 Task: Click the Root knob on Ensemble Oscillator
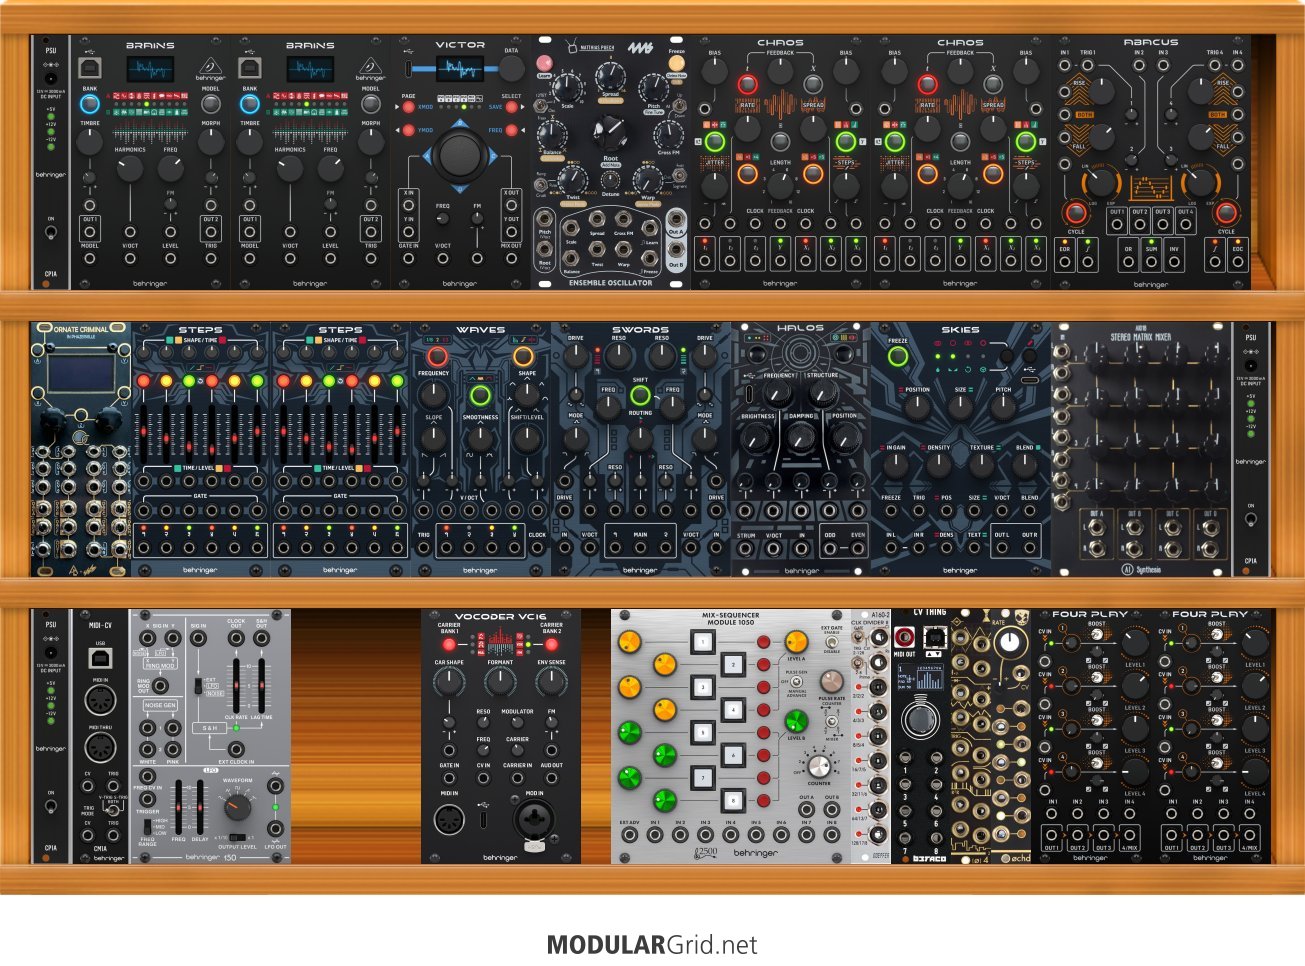[610, 132]
